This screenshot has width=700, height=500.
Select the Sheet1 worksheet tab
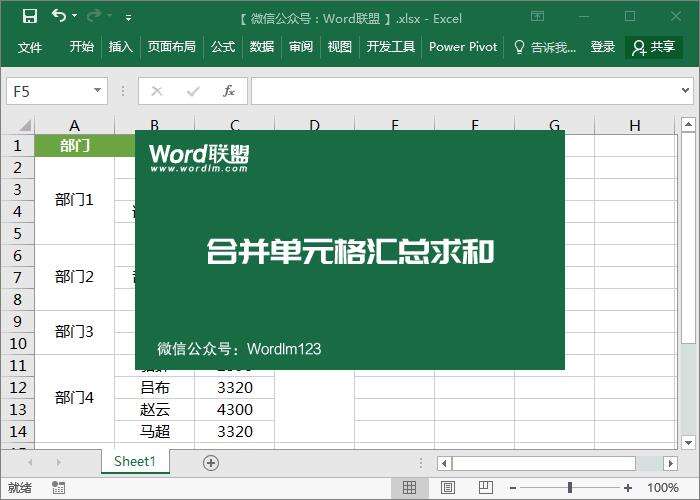click(x=135, y=461)
